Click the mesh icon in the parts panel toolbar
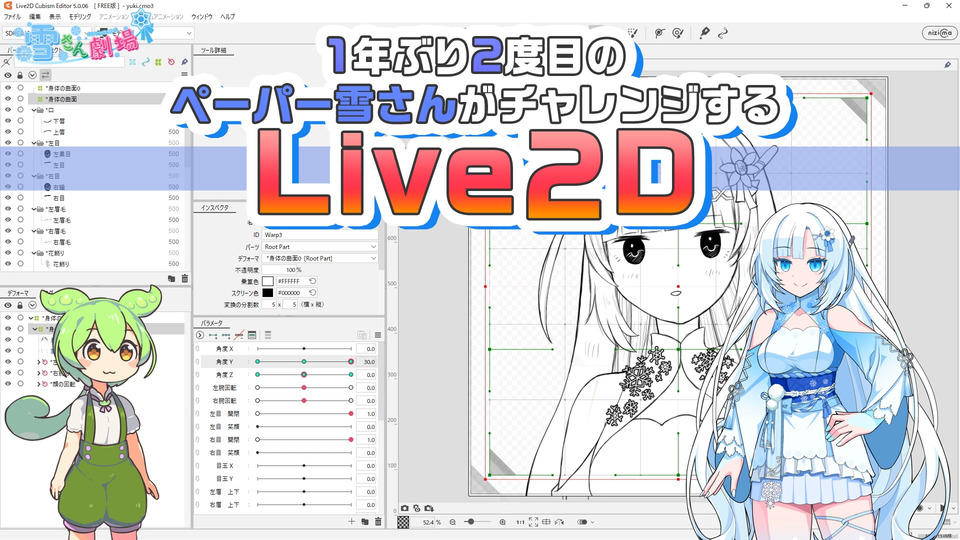 coord(132,62)
